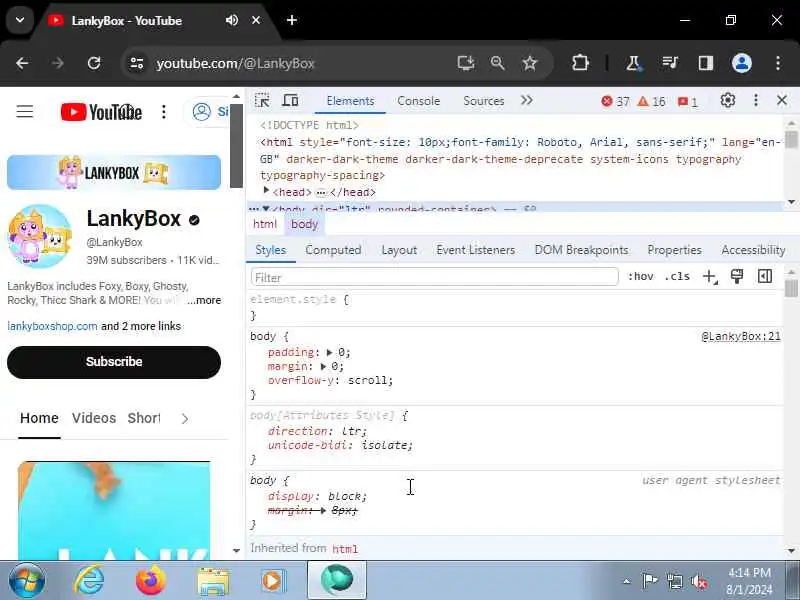Open the Layout tab

coord(399,250)
